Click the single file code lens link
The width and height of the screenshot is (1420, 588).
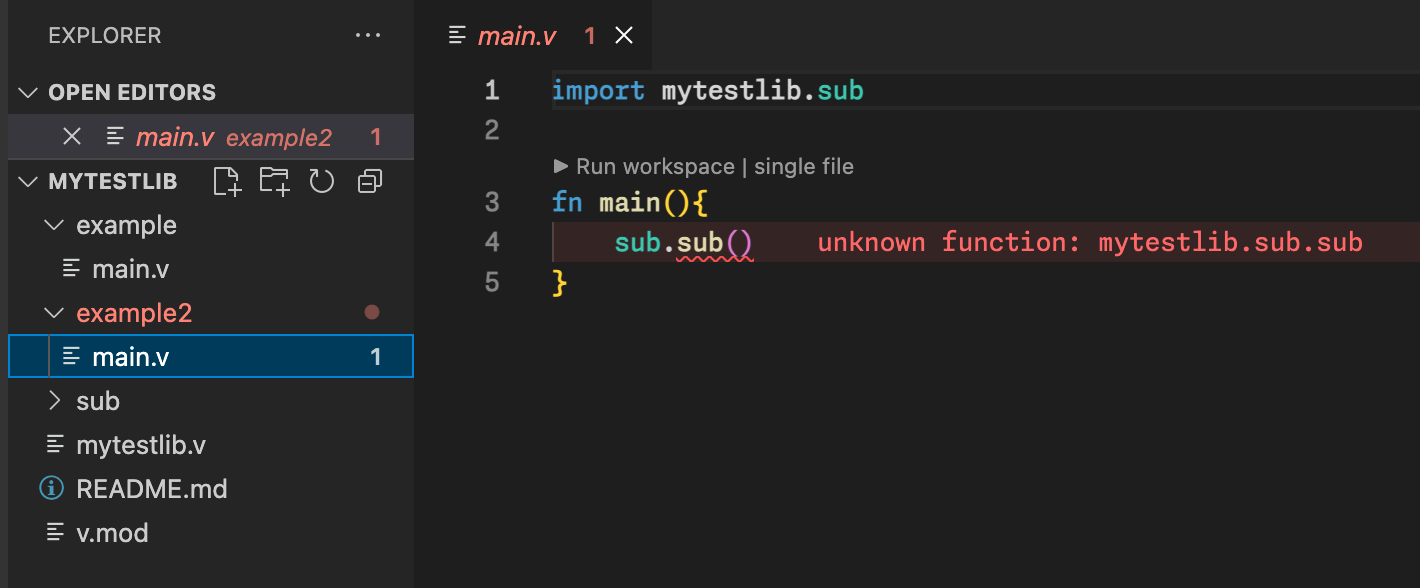coord(803,167)
